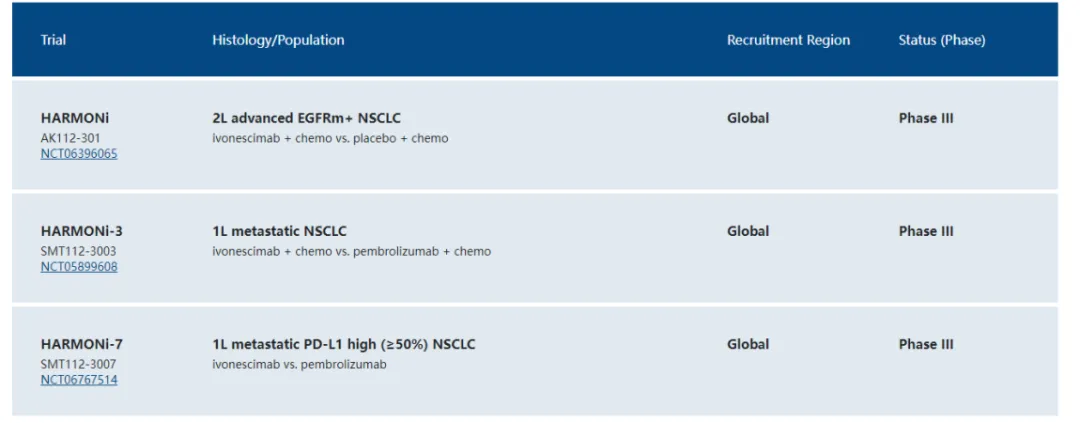Select the HARMONi-7 trial name

pos(82,344)
